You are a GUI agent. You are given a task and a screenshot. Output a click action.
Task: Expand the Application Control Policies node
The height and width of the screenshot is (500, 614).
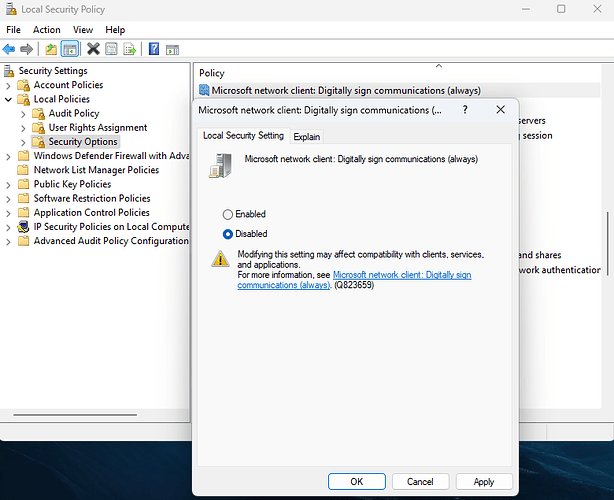pos(8,213)
